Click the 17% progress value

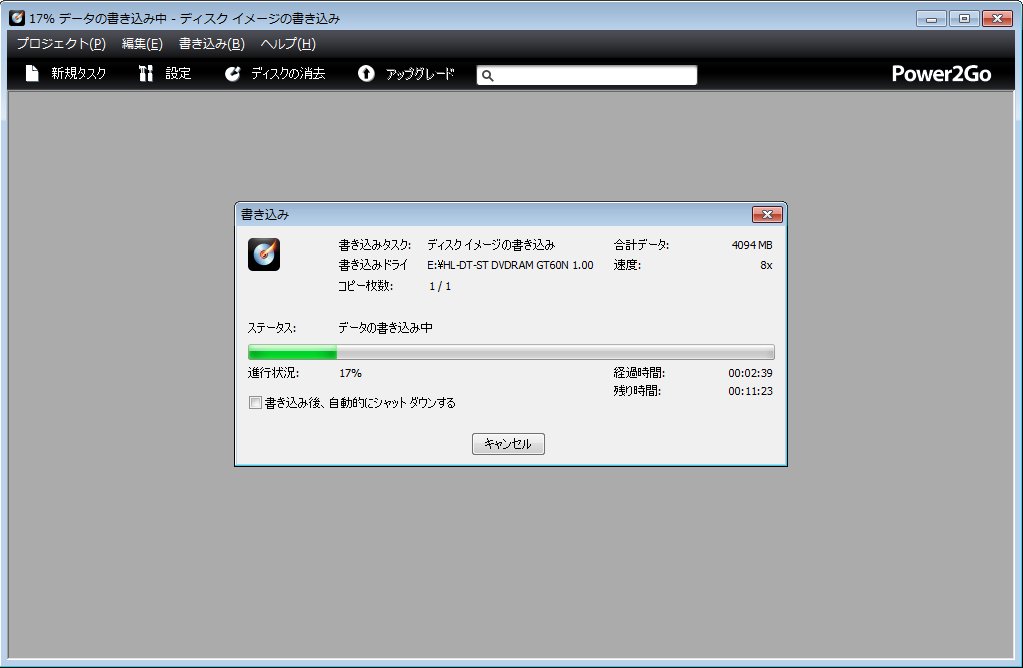point(350,373)
